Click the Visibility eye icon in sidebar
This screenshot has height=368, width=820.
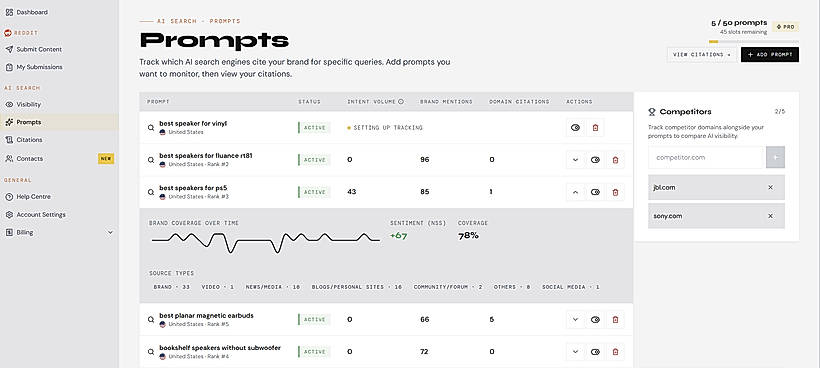click(x=9, y=104)
